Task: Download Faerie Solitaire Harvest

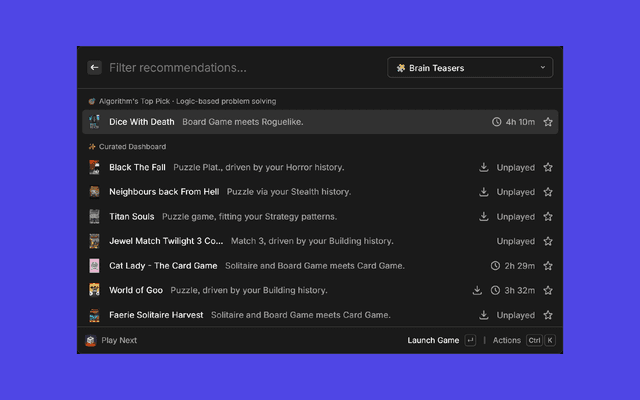Action: click(484, 315)
